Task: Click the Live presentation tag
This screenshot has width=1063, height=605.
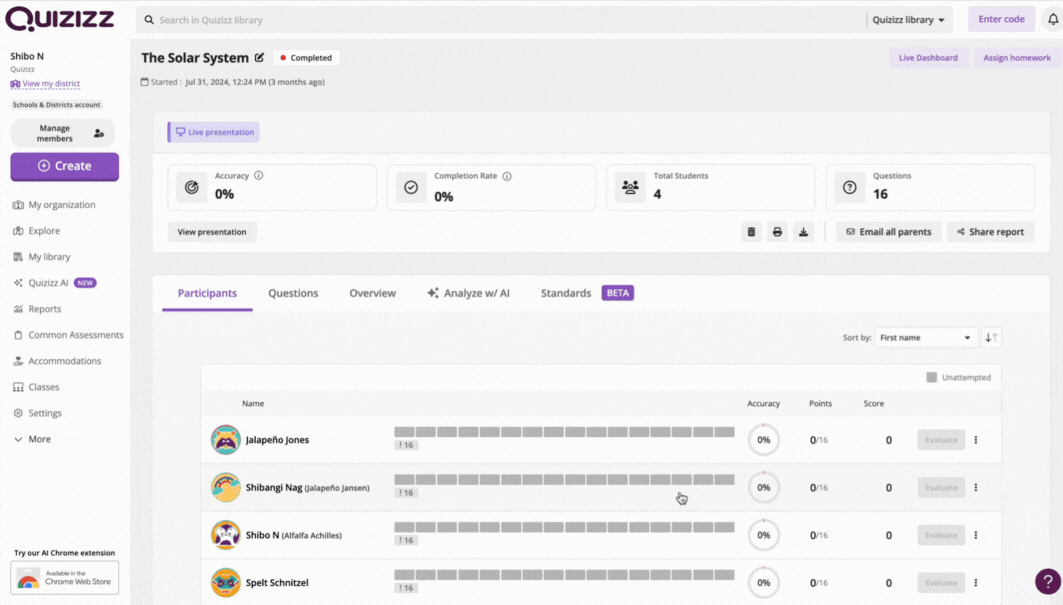Action: (214, 132)
